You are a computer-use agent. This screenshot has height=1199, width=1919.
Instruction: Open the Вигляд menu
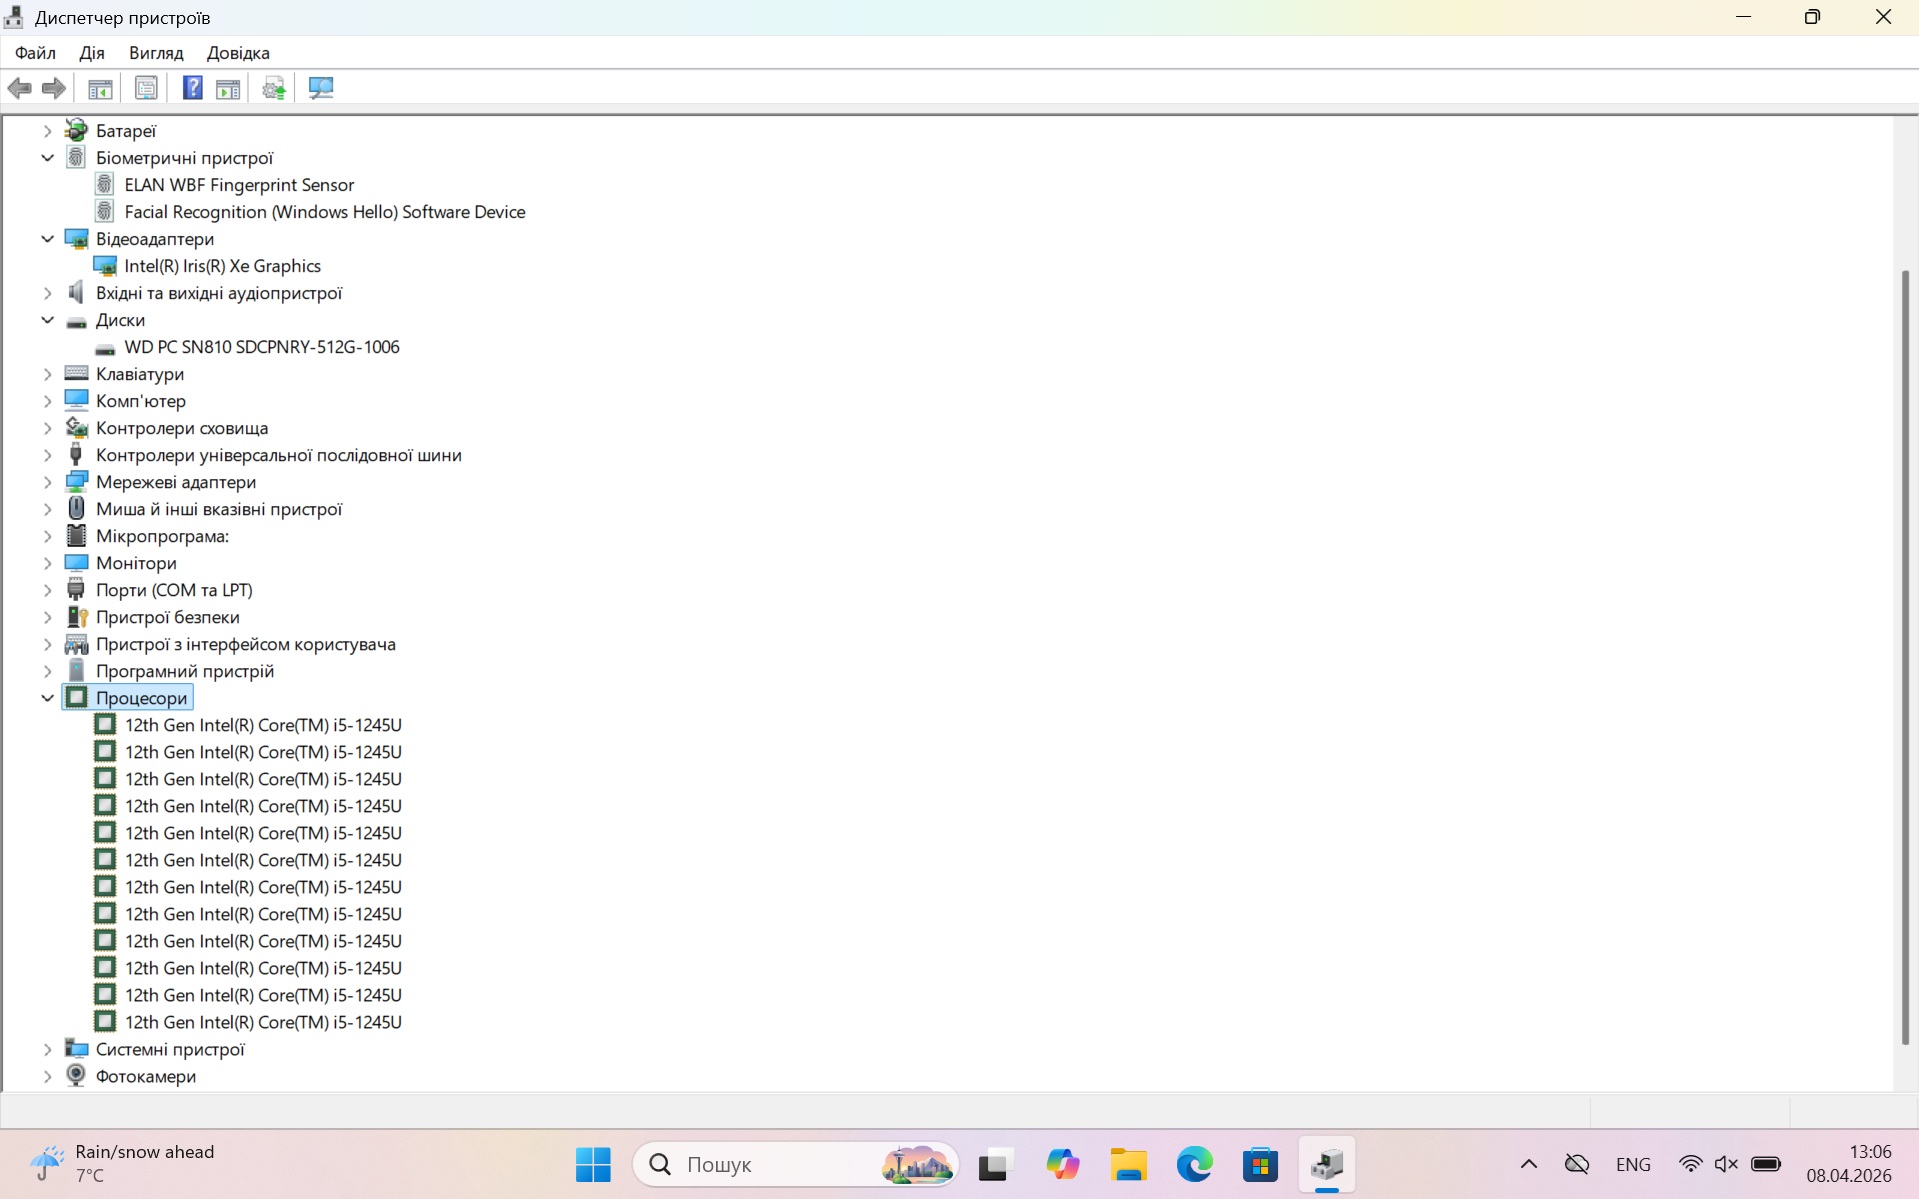tap(156, 53)
